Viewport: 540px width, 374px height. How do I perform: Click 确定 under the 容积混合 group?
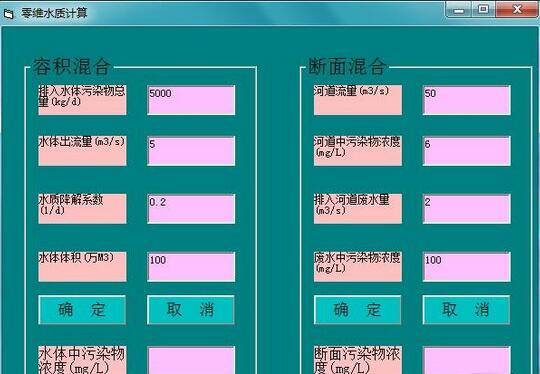coord(82,310)
